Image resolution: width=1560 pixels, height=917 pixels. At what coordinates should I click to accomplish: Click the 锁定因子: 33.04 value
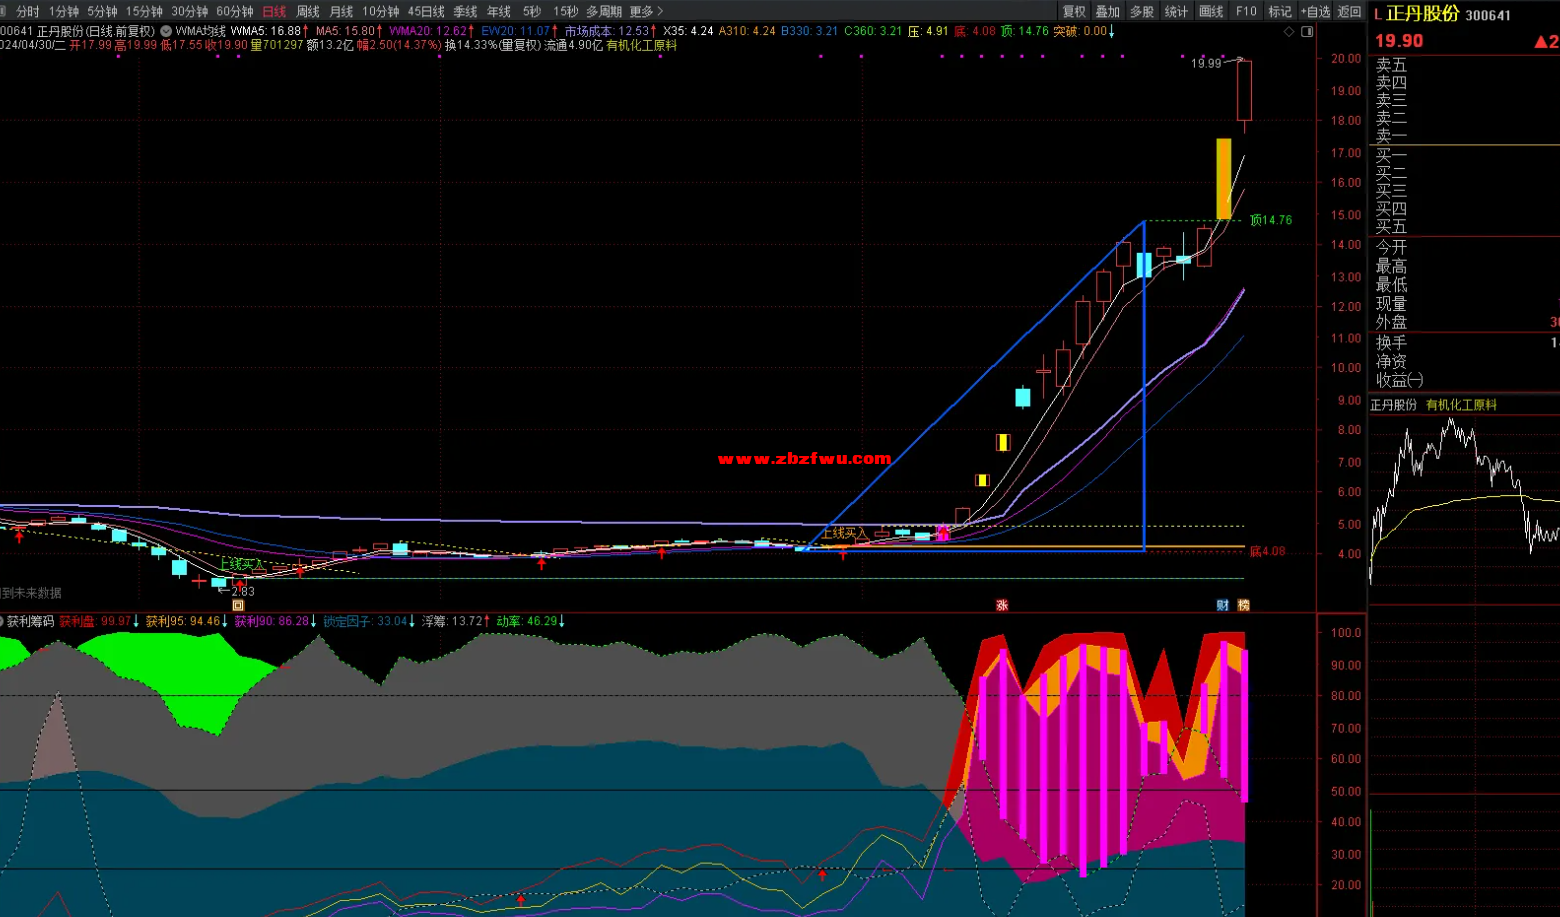pyautogui.click(x=369, y=621)
